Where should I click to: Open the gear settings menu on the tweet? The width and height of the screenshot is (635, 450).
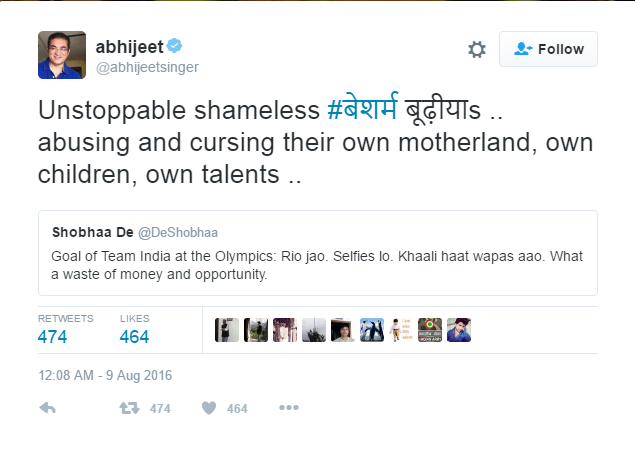[477, 49]
